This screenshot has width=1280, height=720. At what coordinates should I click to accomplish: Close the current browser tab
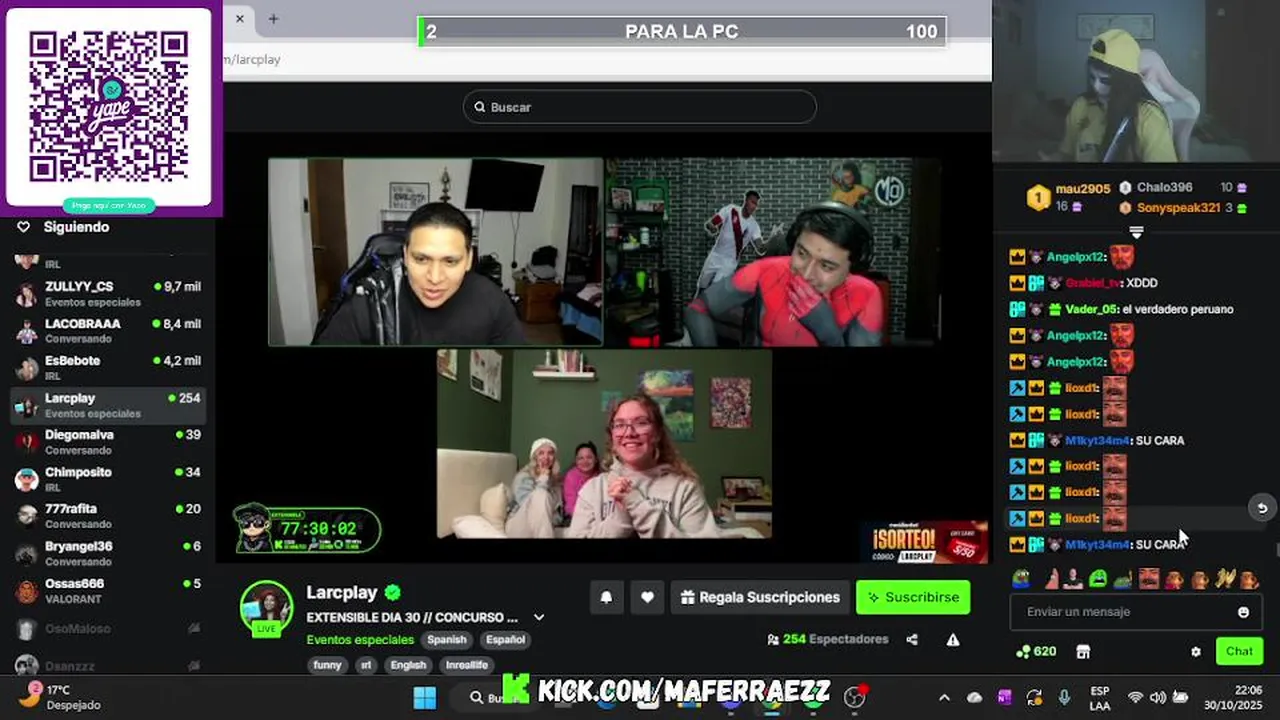240,18
